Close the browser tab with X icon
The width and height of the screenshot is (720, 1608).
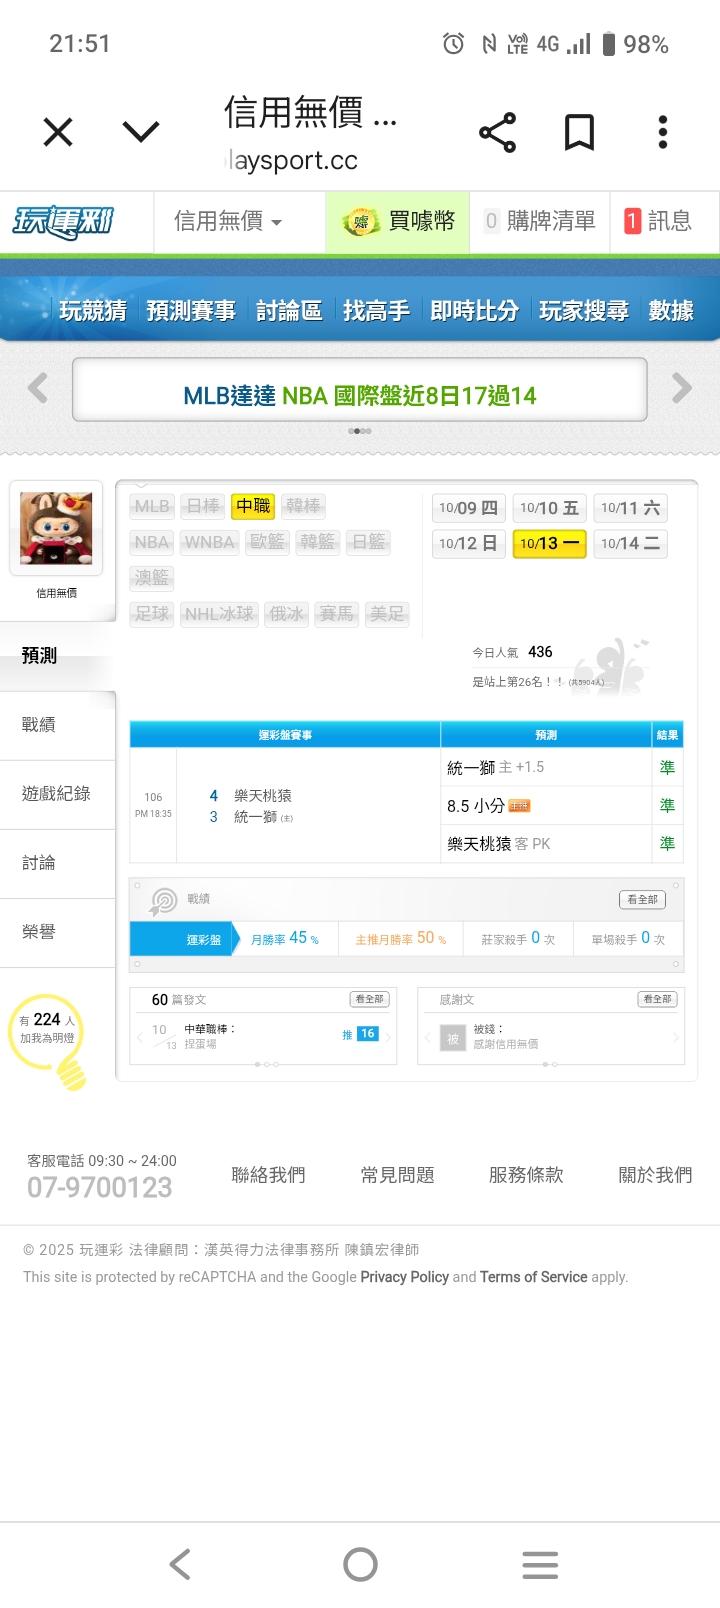tap(58, 132)
